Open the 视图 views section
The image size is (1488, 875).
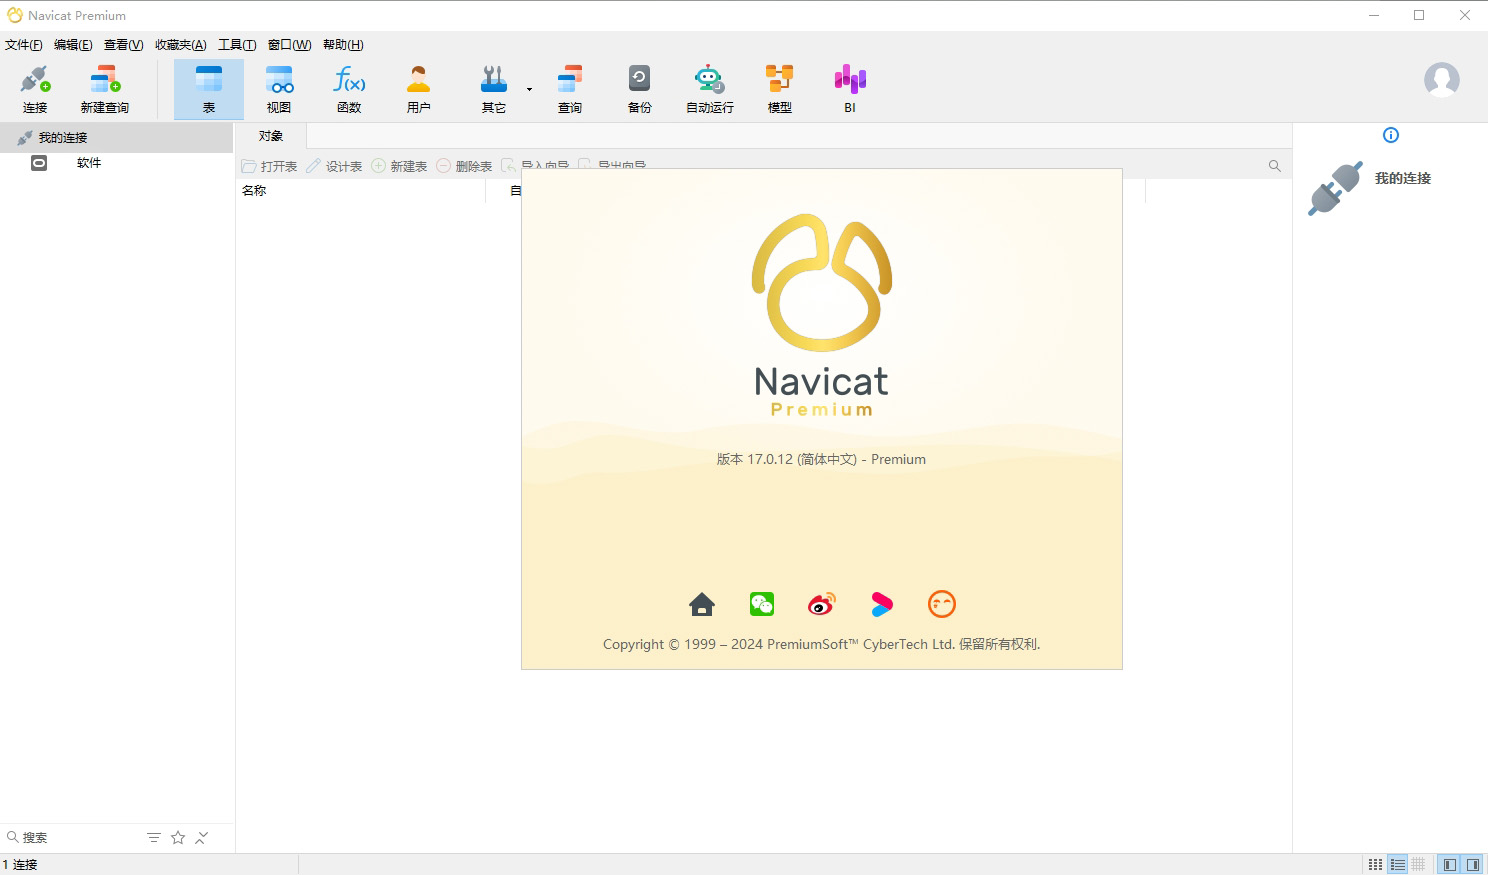(x=279, y=89)
